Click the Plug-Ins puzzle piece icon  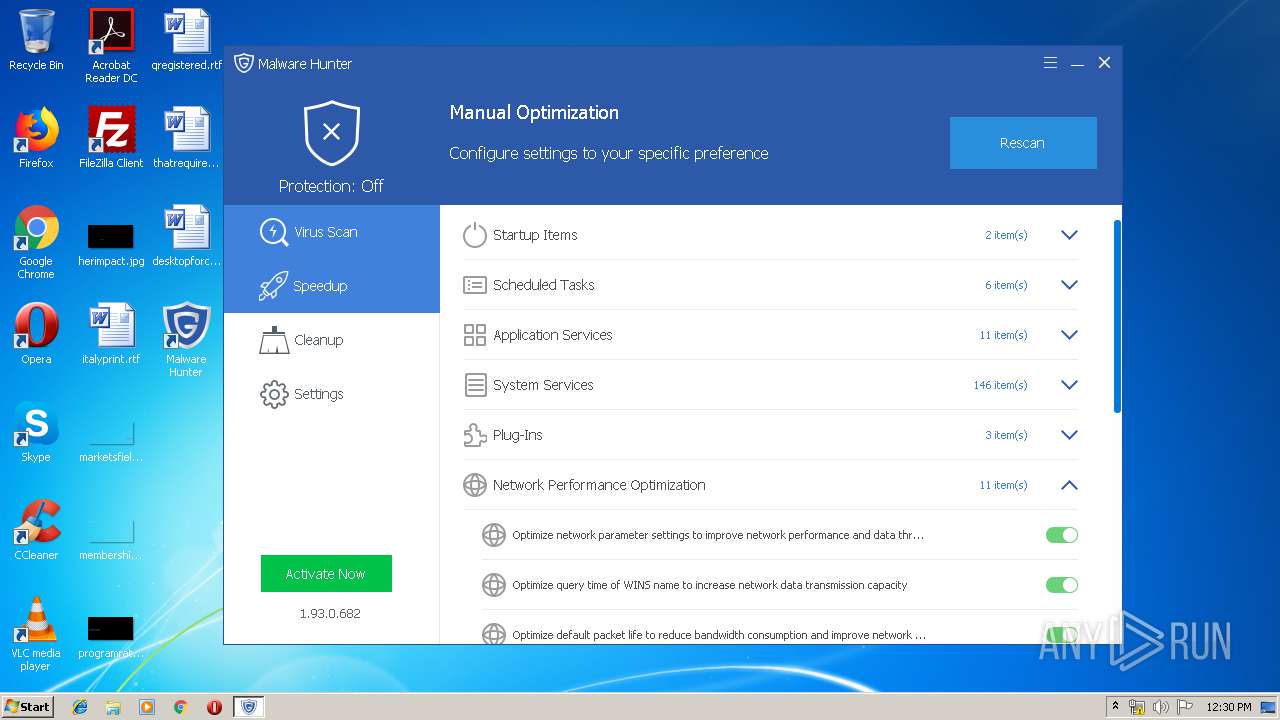click(474, 435)
